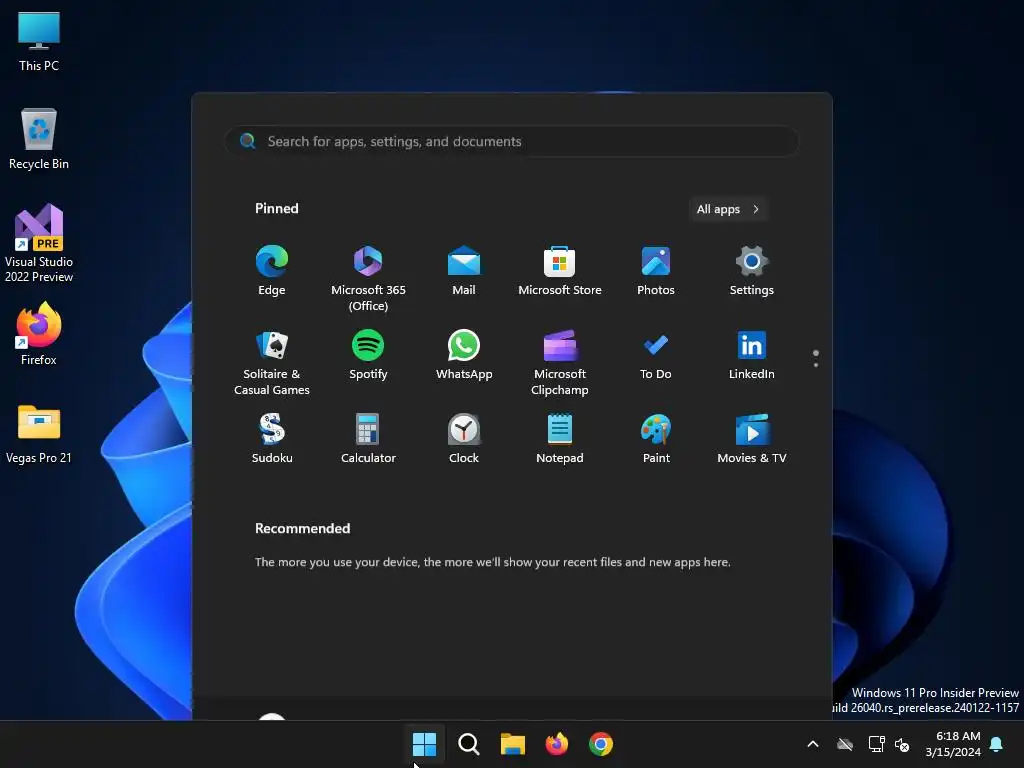The height and width of the screenshot is (768, 1024).
Task: Open Edge from pinned apps
Action: [x=272, y=271]
